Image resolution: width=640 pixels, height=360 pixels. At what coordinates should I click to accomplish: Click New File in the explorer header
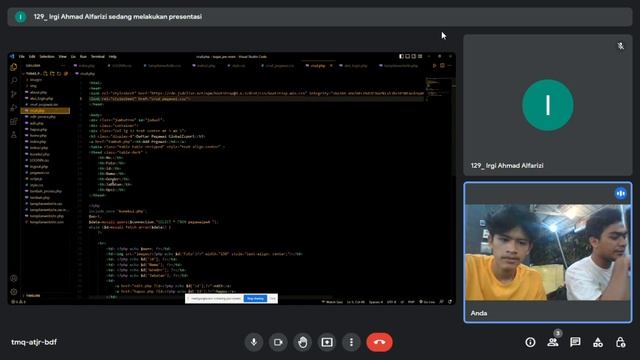point(45,74)
